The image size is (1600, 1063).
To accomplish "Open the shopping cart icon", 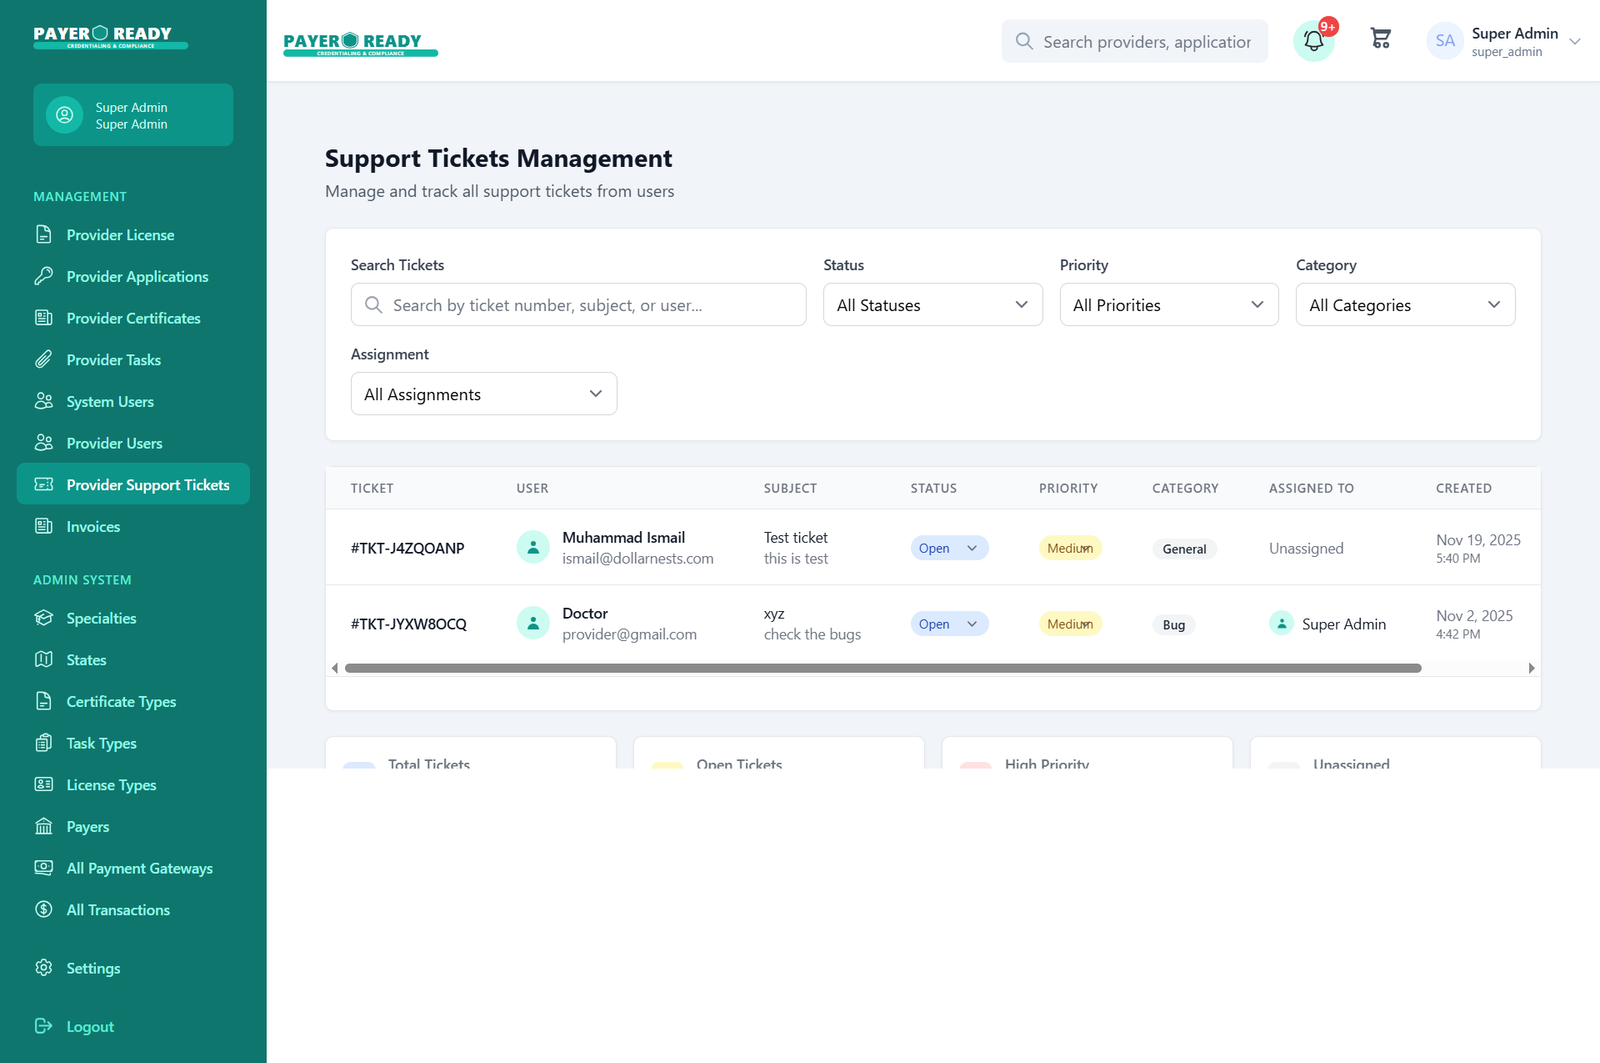I will click(1381, 40).
